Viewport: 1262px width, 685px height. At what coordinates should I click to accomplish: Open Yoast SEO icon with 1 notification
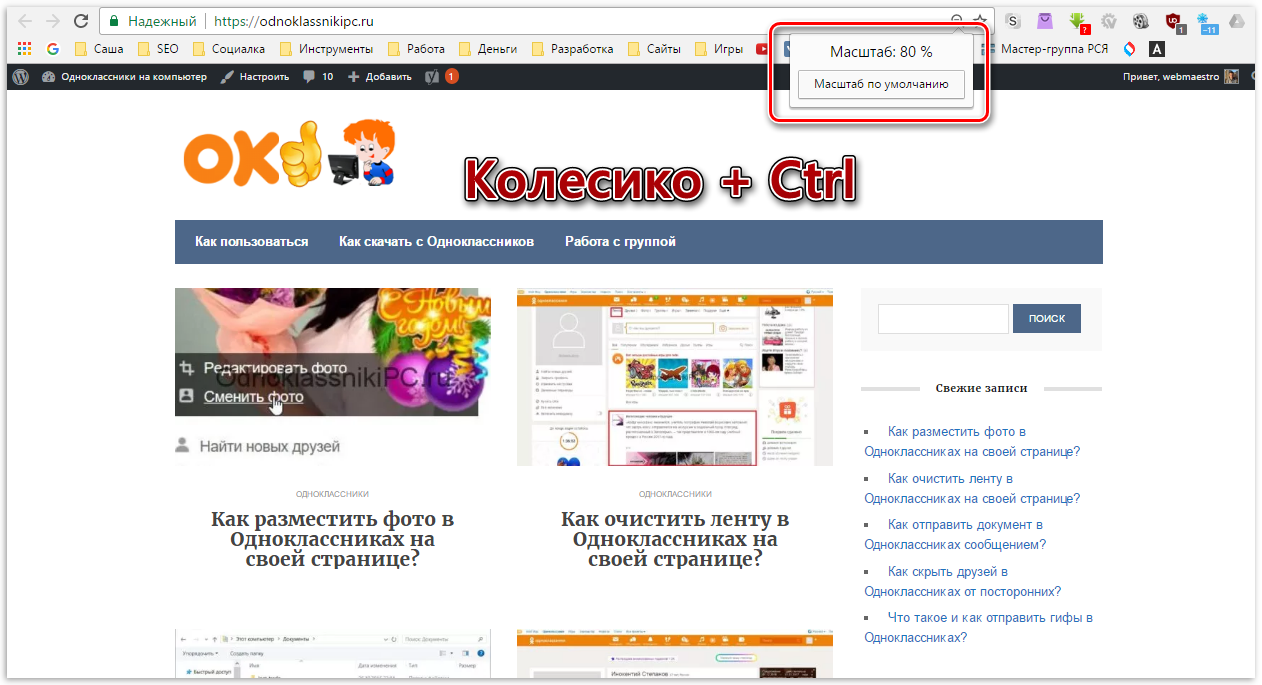point(442,76)
